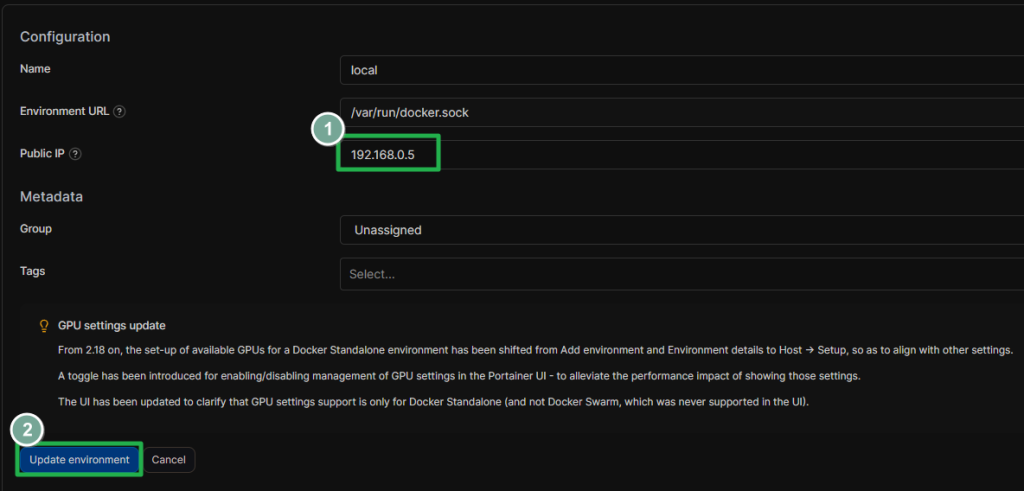
Task: Click the Configuration section heading
Action: tap(65, 37)
